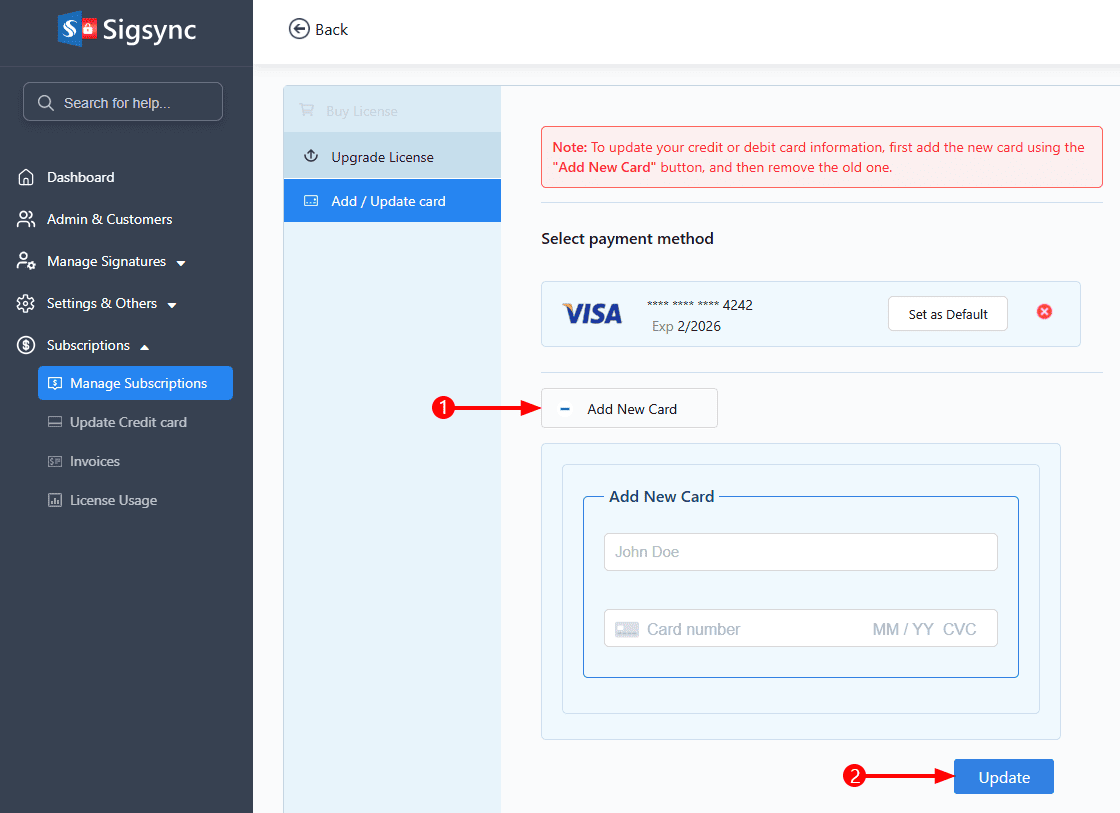Remove the Visa card with the red X

click(1044, 312)
